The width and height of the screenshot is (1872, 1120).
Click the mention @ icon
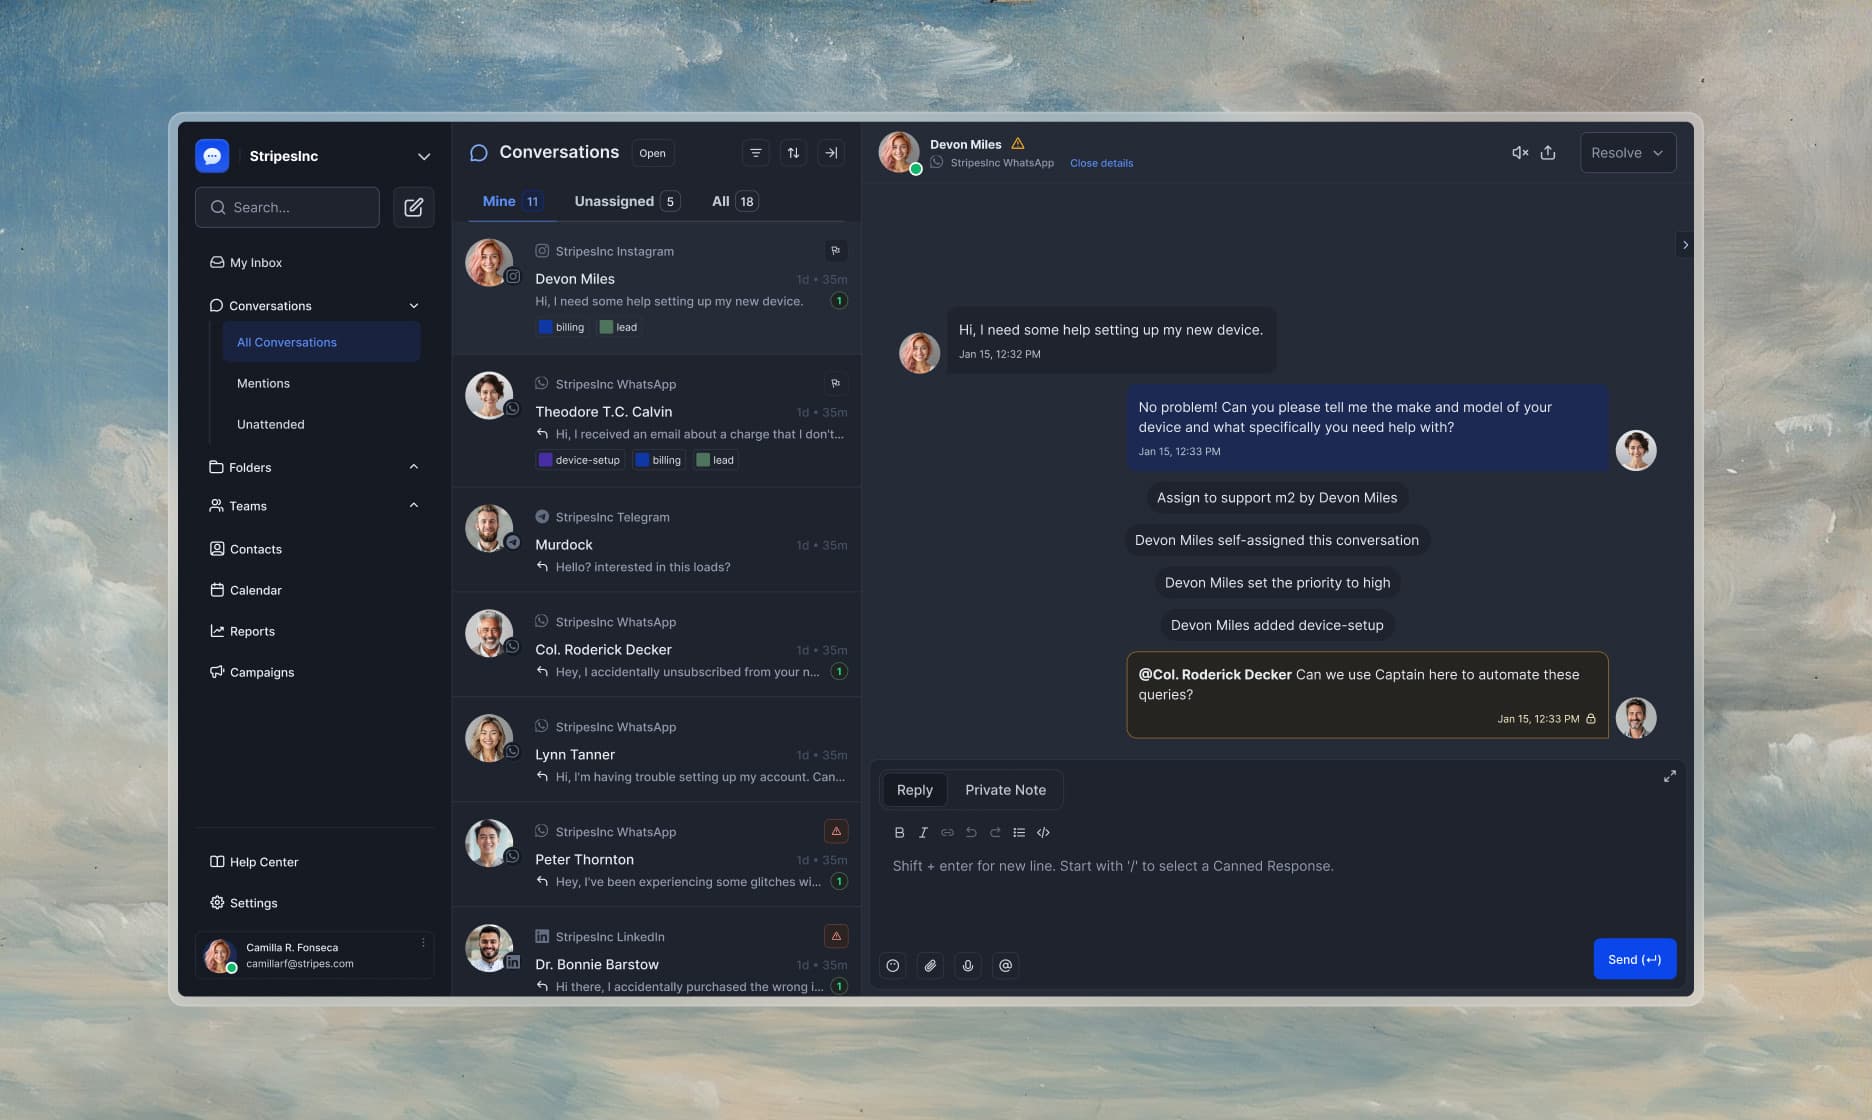[1005, 965]
